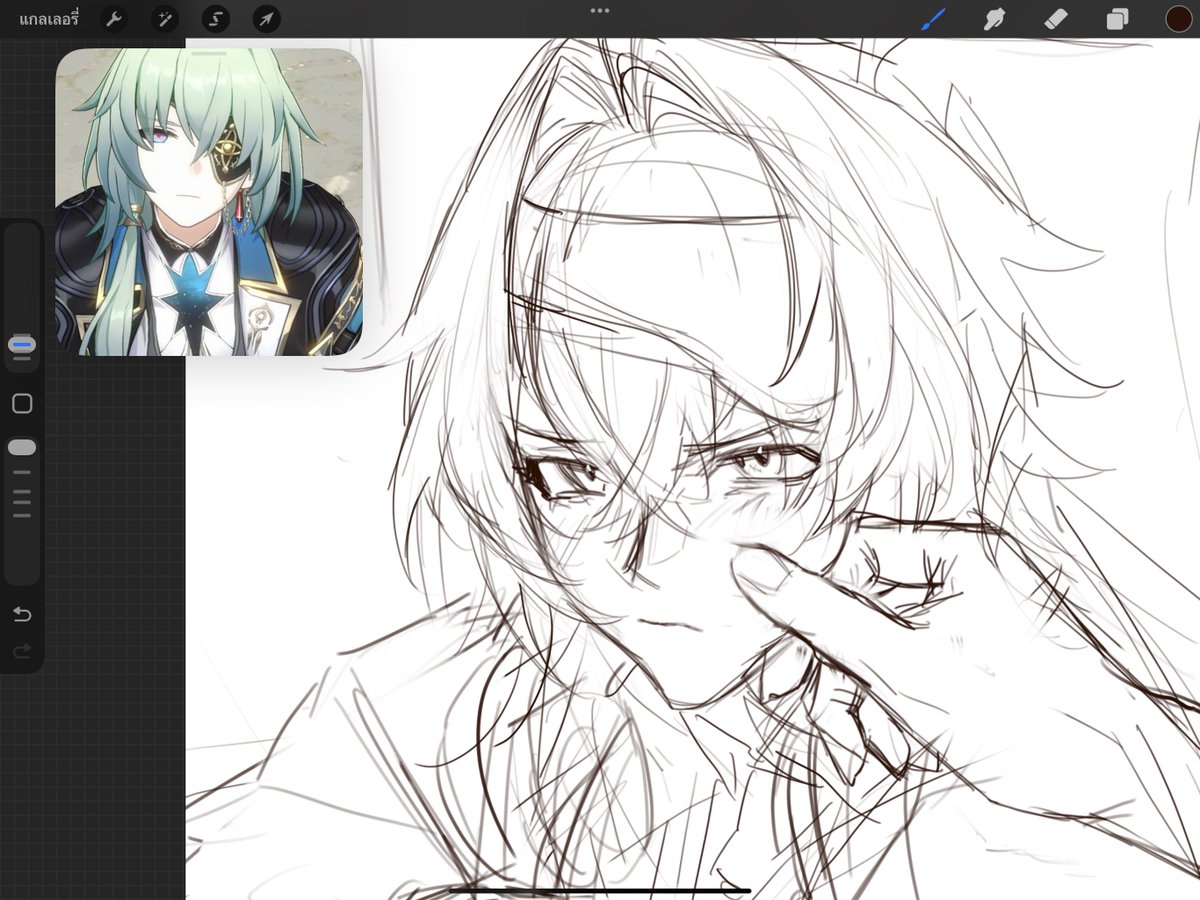The width and height of the screenshot is (1200, 900).
Task: Open the active color picker swatch
Action: (1178, 19)
